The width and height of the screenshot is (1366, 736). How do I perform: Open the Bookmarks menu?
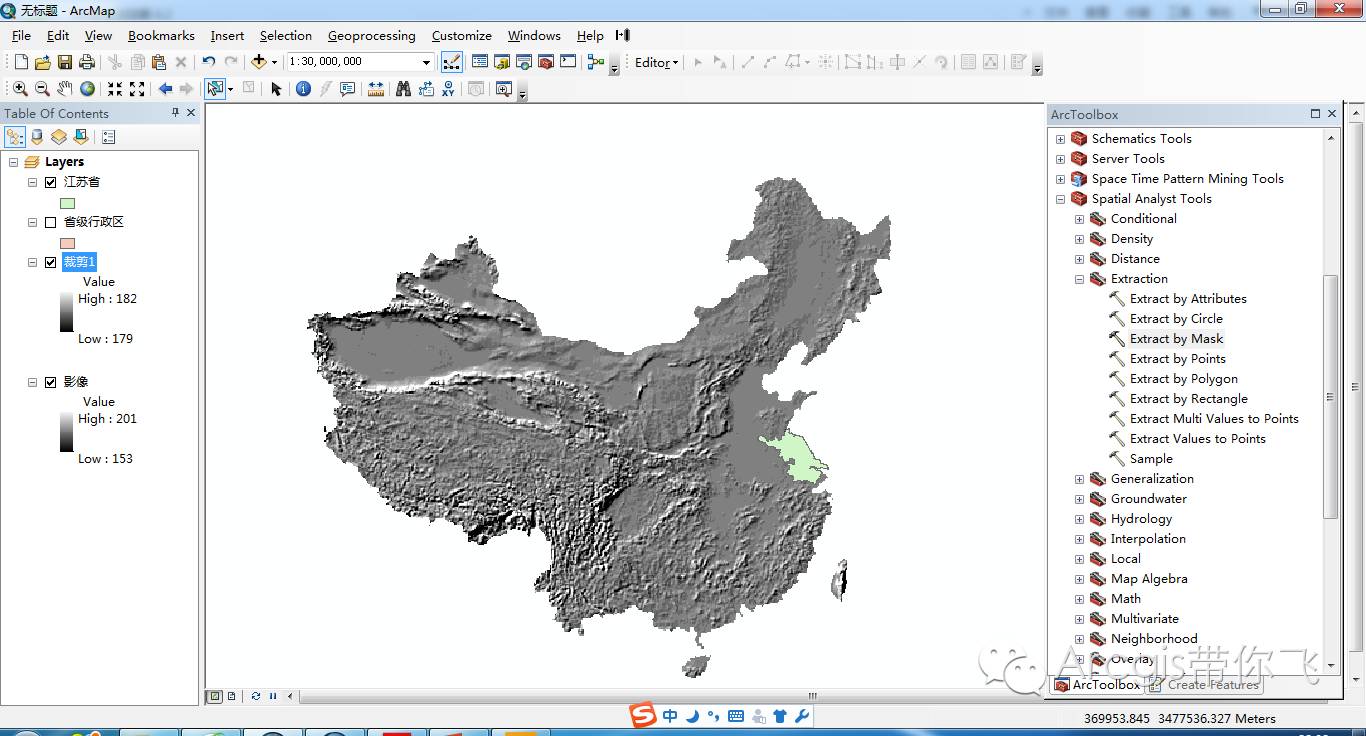[x=161, y=36]
